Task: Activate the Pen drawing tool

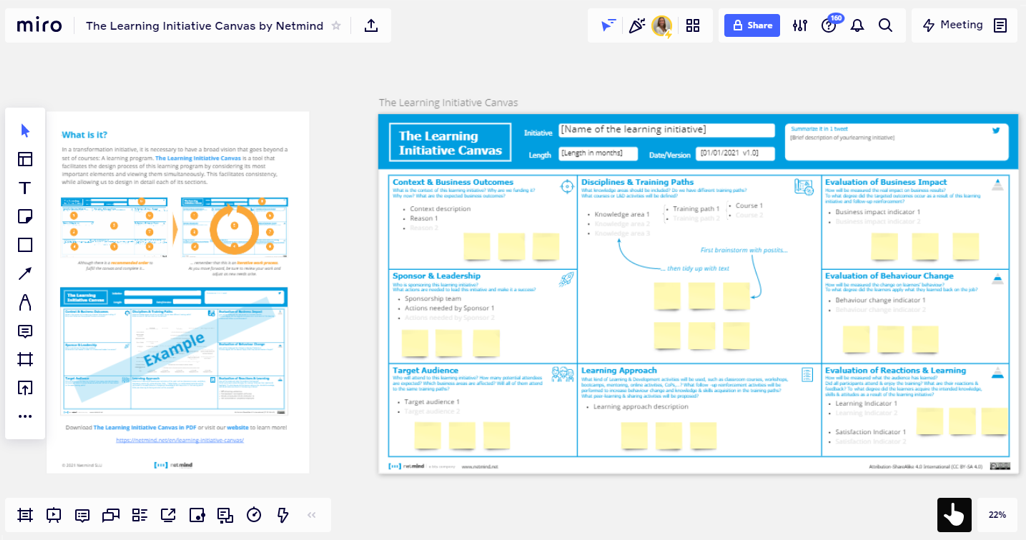Action: pos(25,302)
